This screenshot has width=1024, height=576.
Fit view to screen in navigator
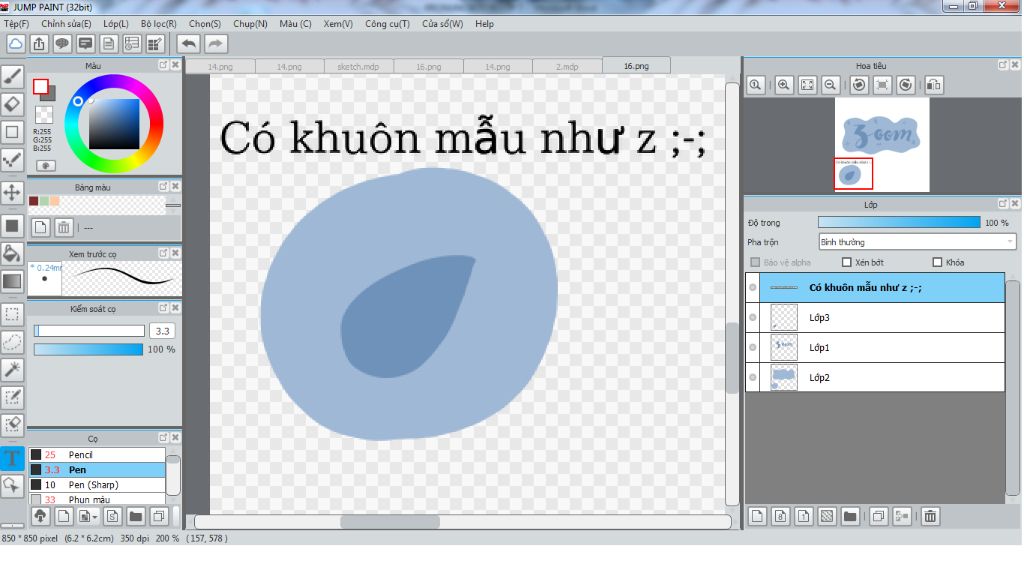807,85
